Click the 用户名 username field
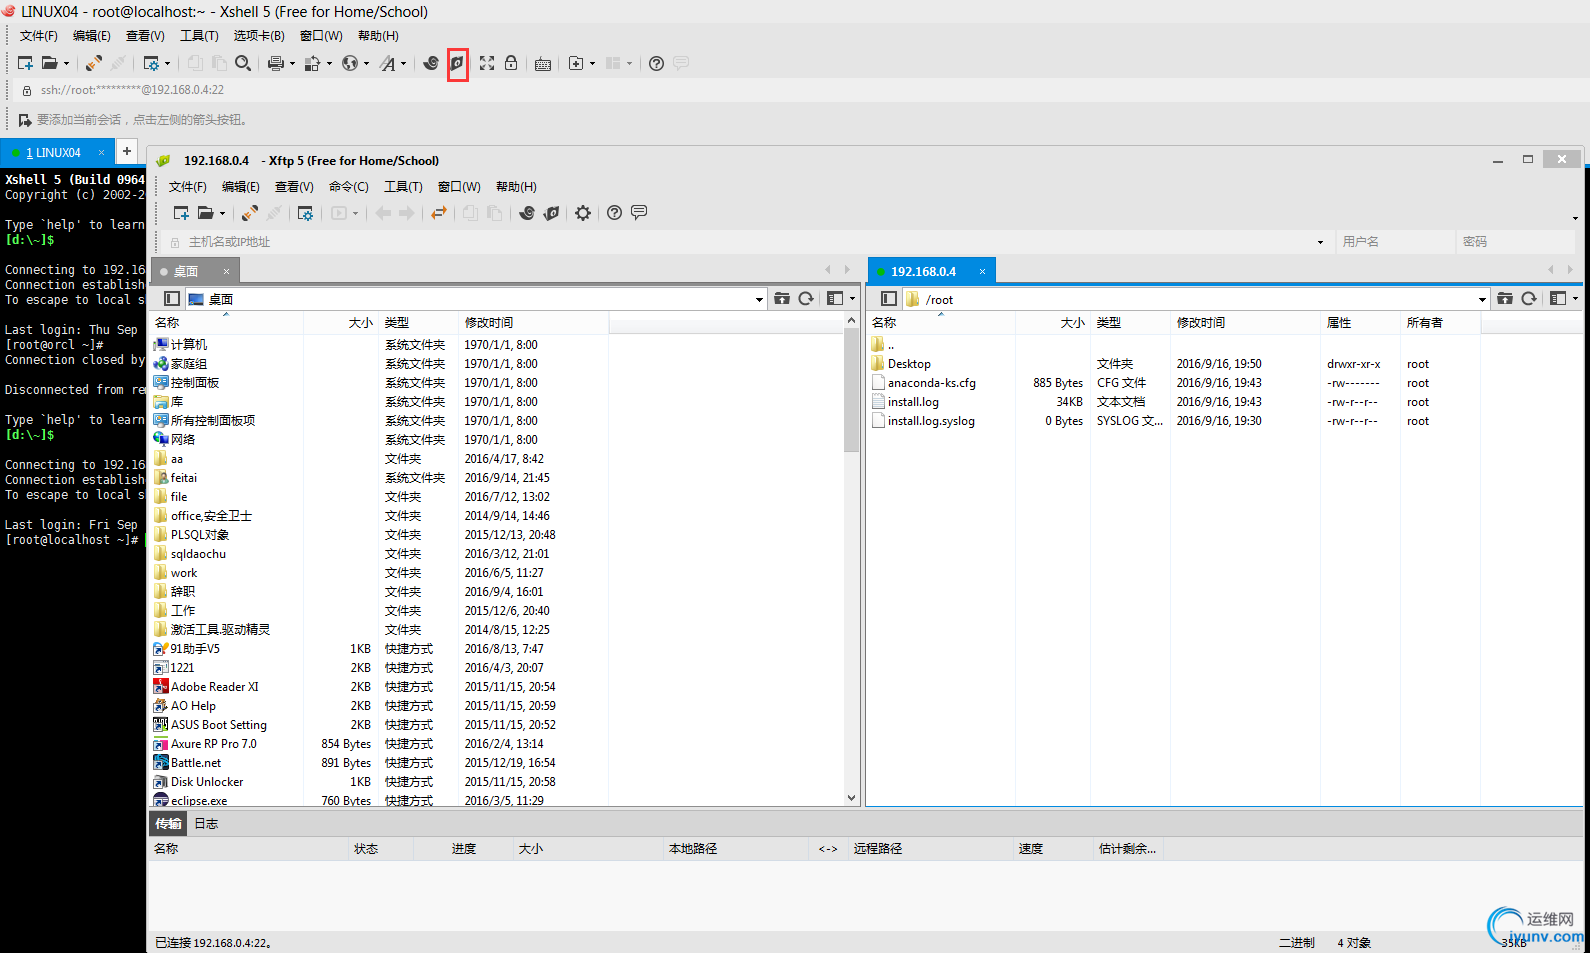 pyautogui.click(x=1394, y=242)
